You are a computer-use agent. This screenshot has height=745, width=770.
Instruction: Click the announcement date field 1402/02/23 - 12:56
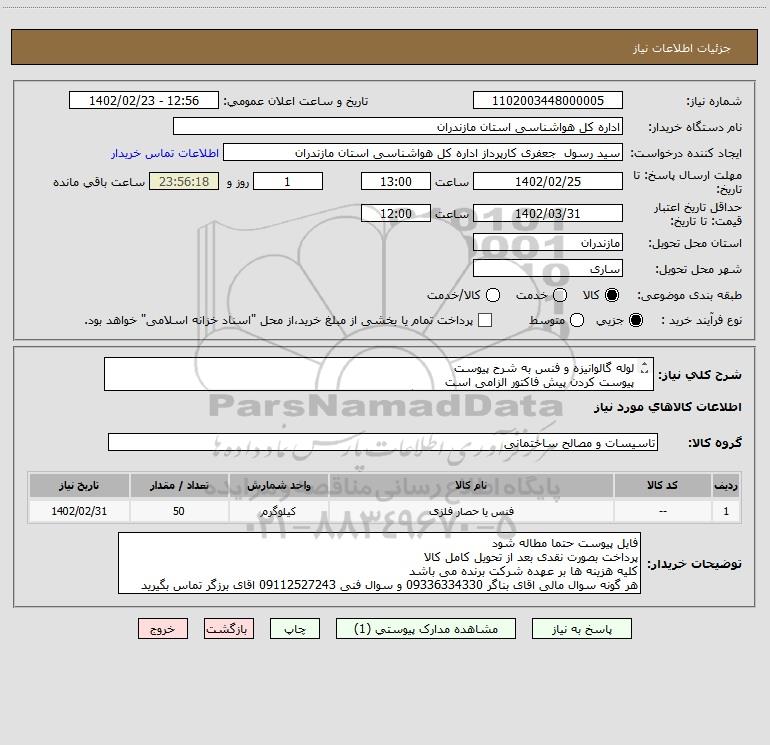[x=144, y=101]
